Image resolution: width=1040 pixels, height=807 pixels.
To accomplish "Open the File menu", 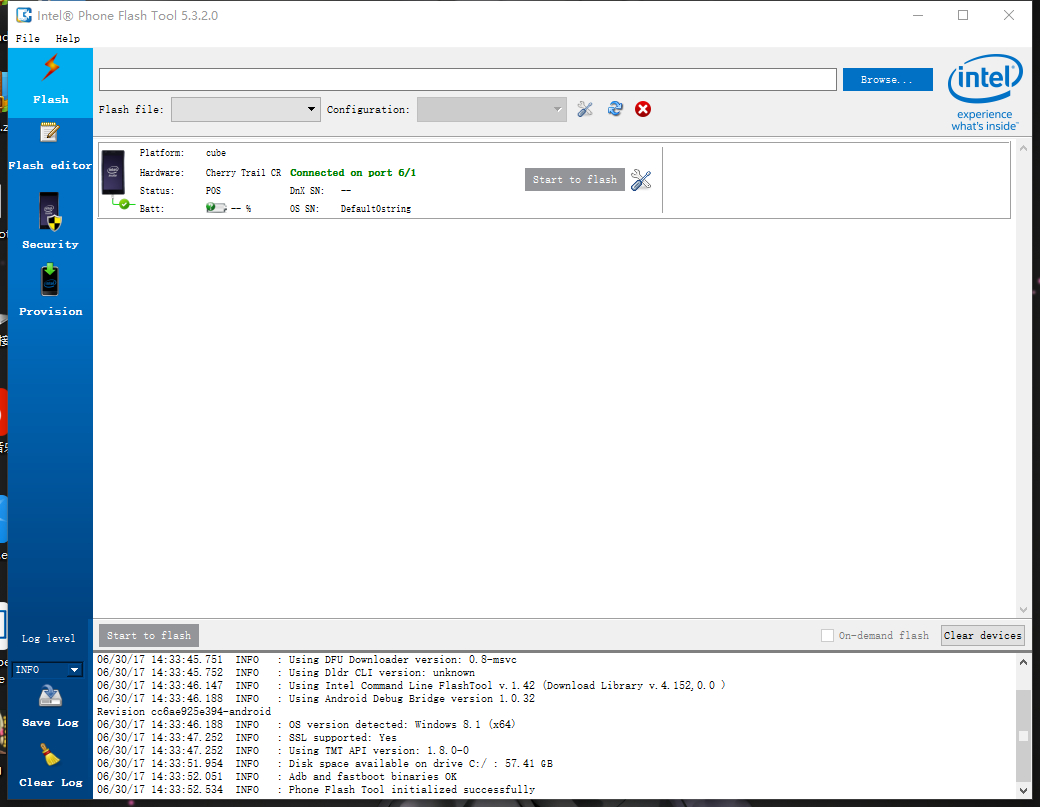I will (x=28, y=38).
